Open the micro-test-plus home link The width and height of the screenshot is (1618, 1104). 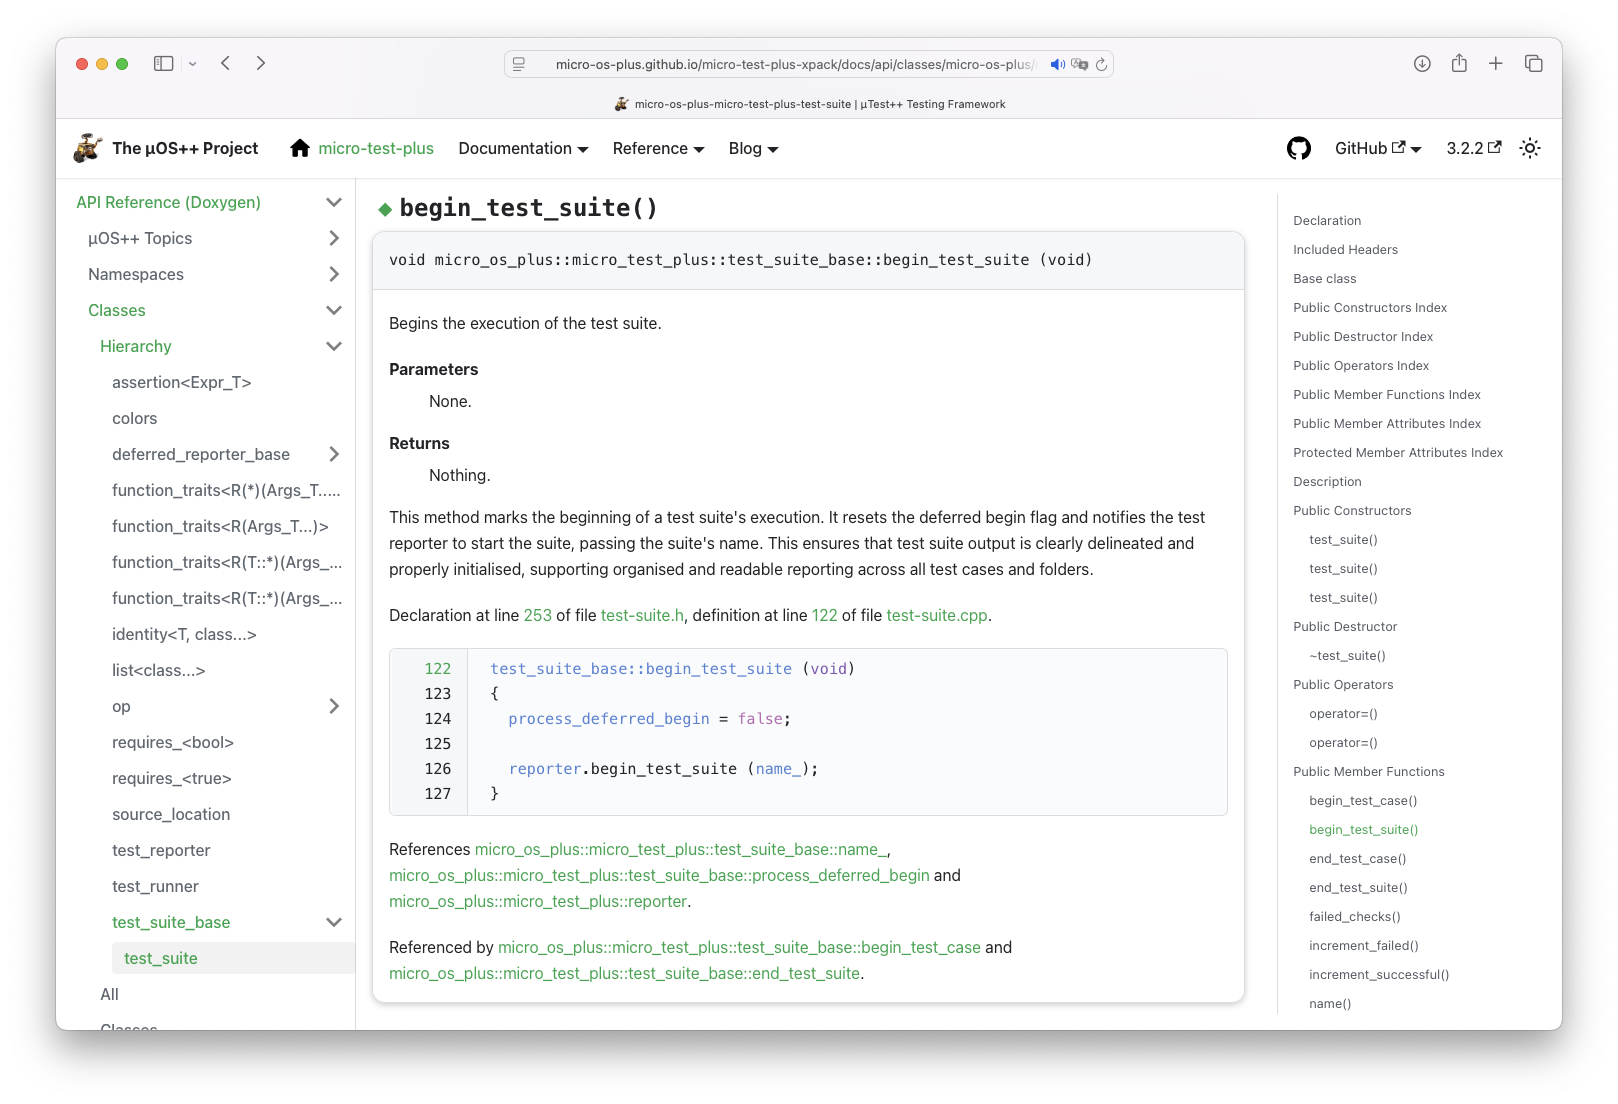coord(376,148)
